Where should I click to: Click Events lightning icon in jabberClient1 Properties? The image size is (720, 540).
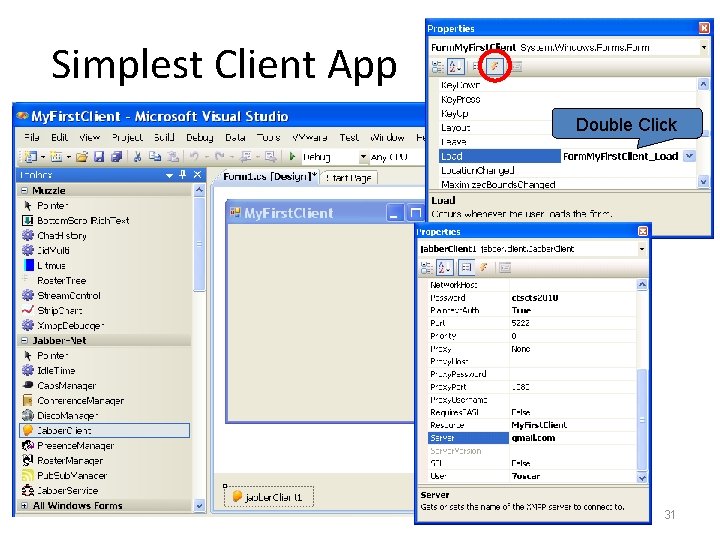pos(484,267)
